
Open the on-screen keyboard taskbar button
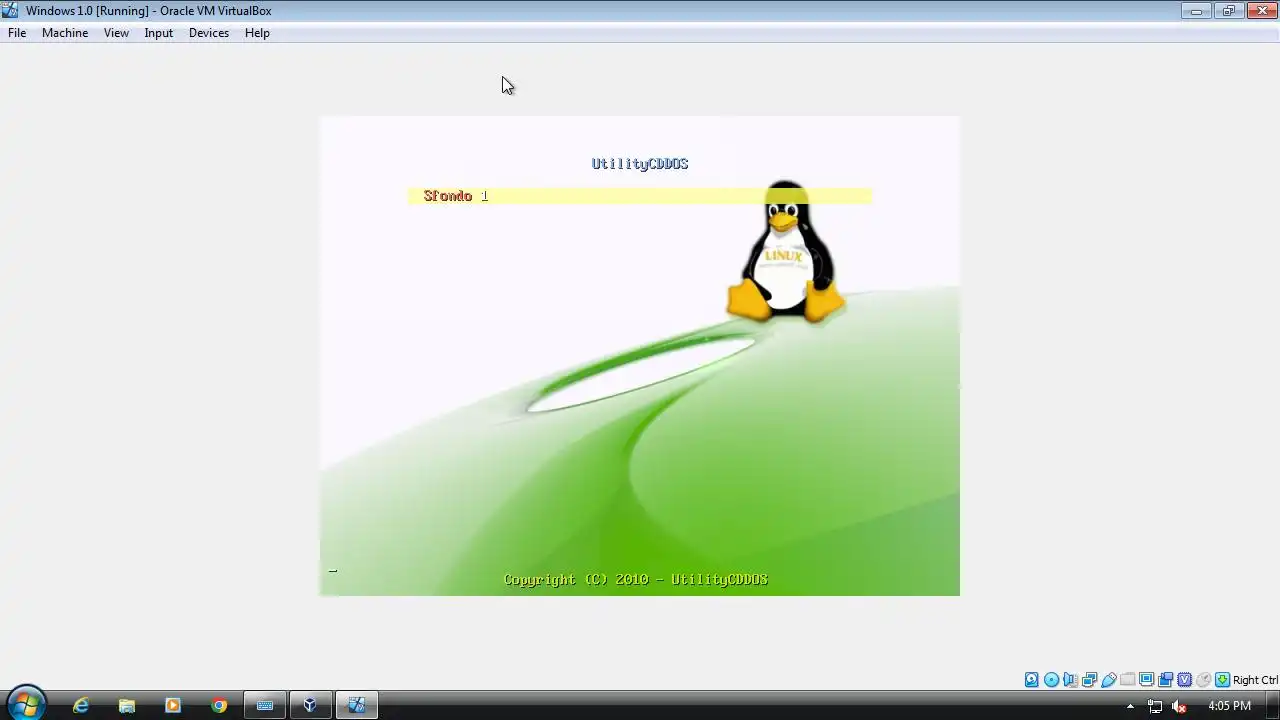[265, 705]
